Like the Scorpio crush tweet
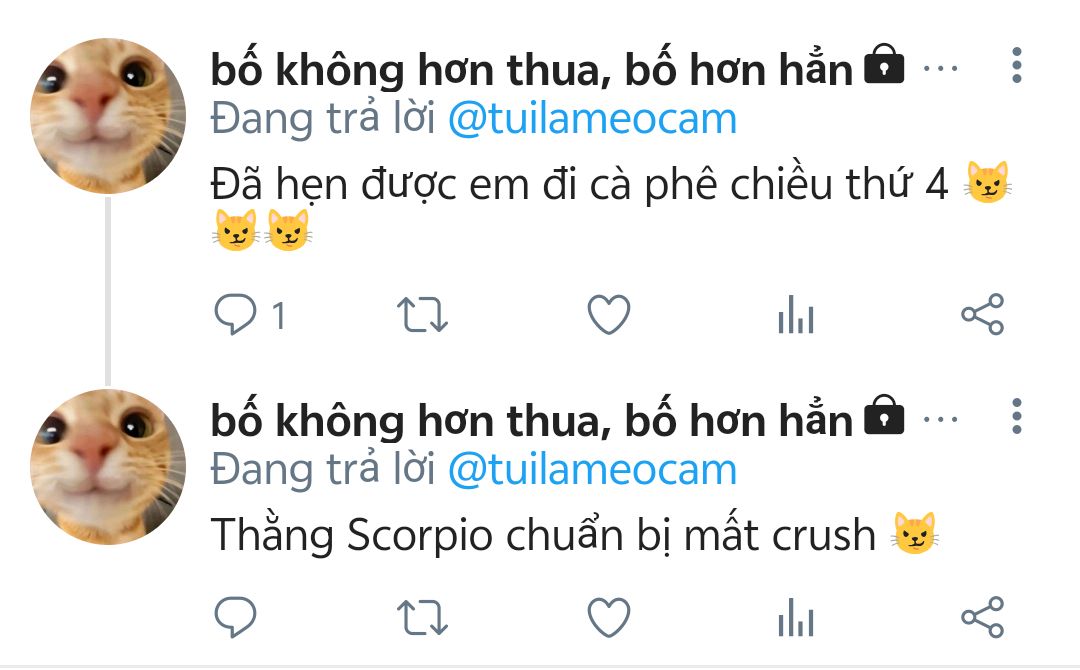The width and height of the screenshot is (1080, 670). [609, 617]
